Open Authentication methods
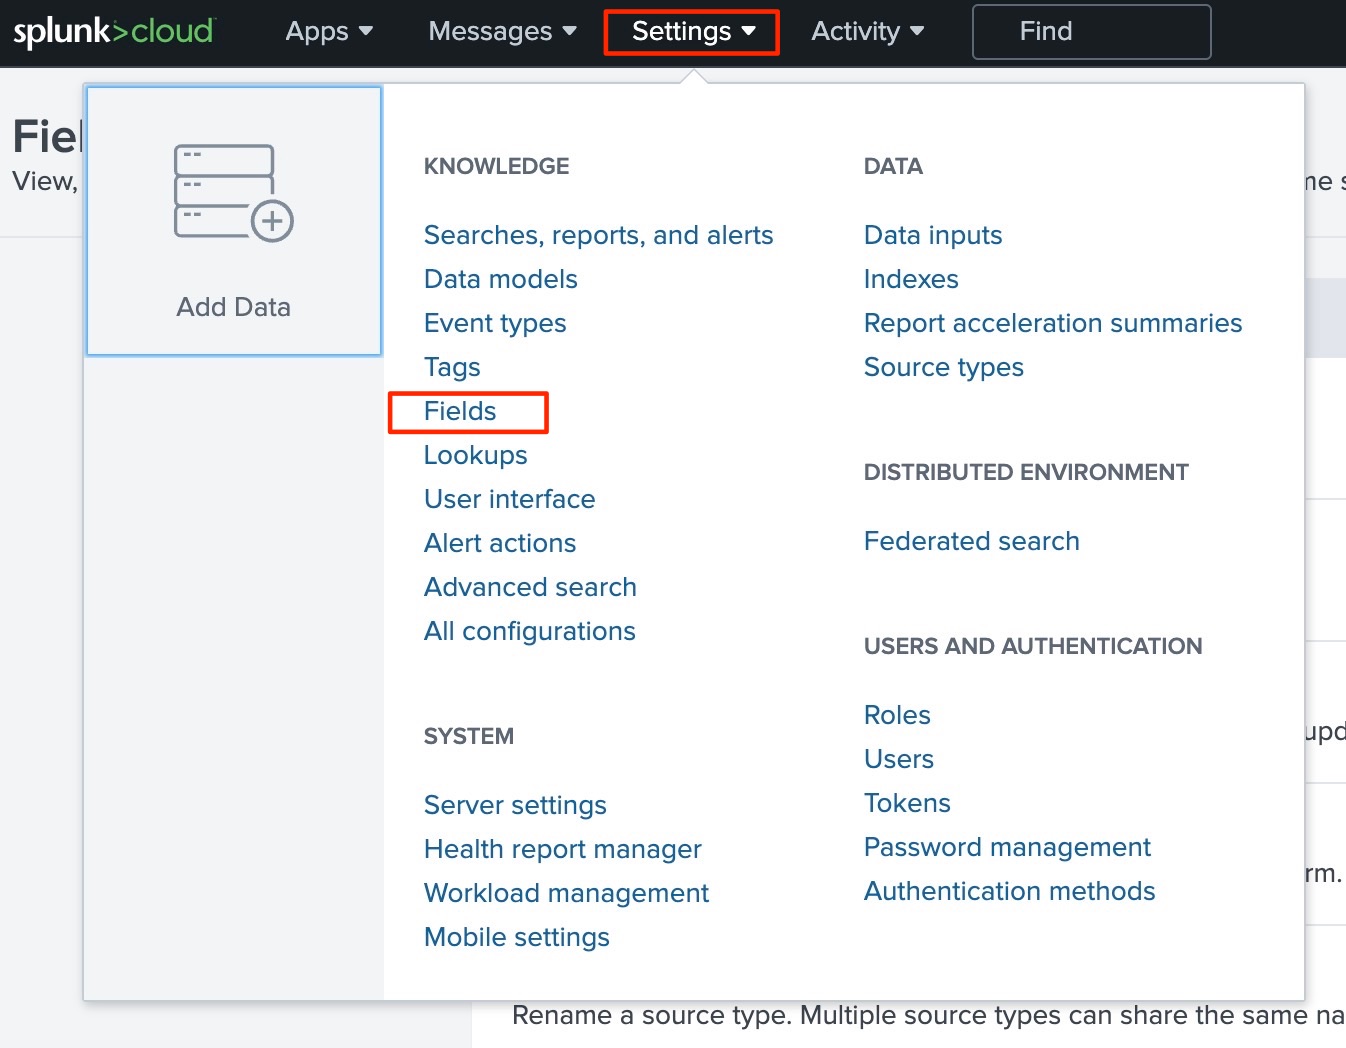 coord(1009,891)
